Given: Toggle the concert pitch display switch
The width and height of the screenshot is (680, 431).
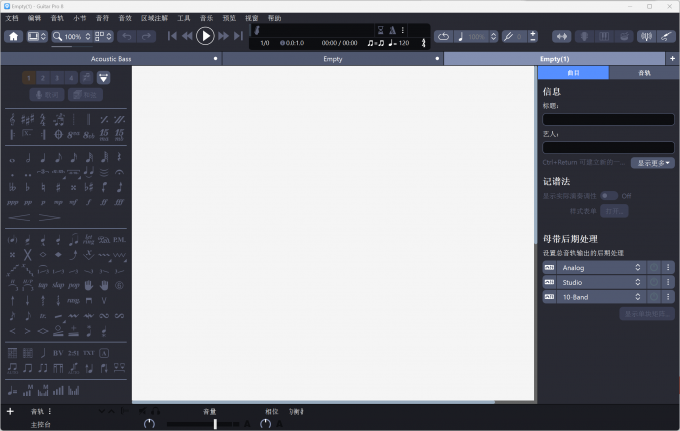Looking at the screenshot, I should [x=608, y=195].
